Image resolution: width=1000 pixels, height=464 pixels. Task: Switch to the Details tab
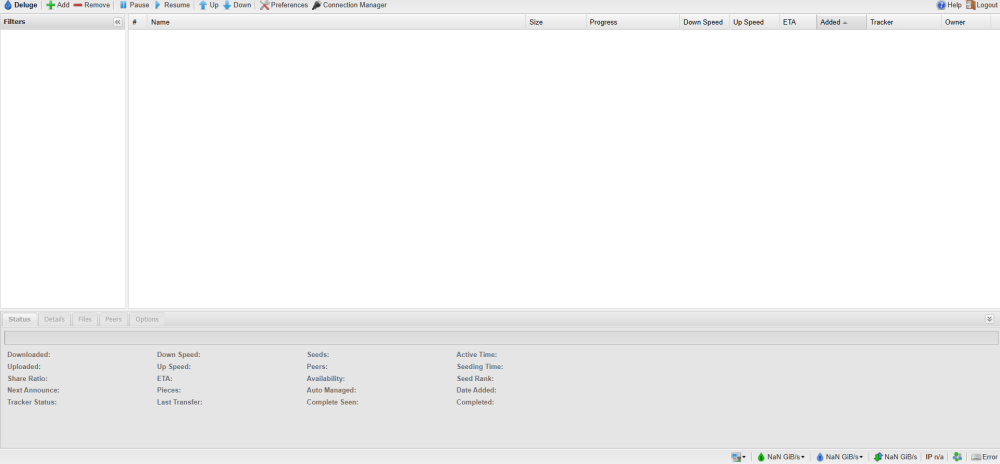point(55,319)
